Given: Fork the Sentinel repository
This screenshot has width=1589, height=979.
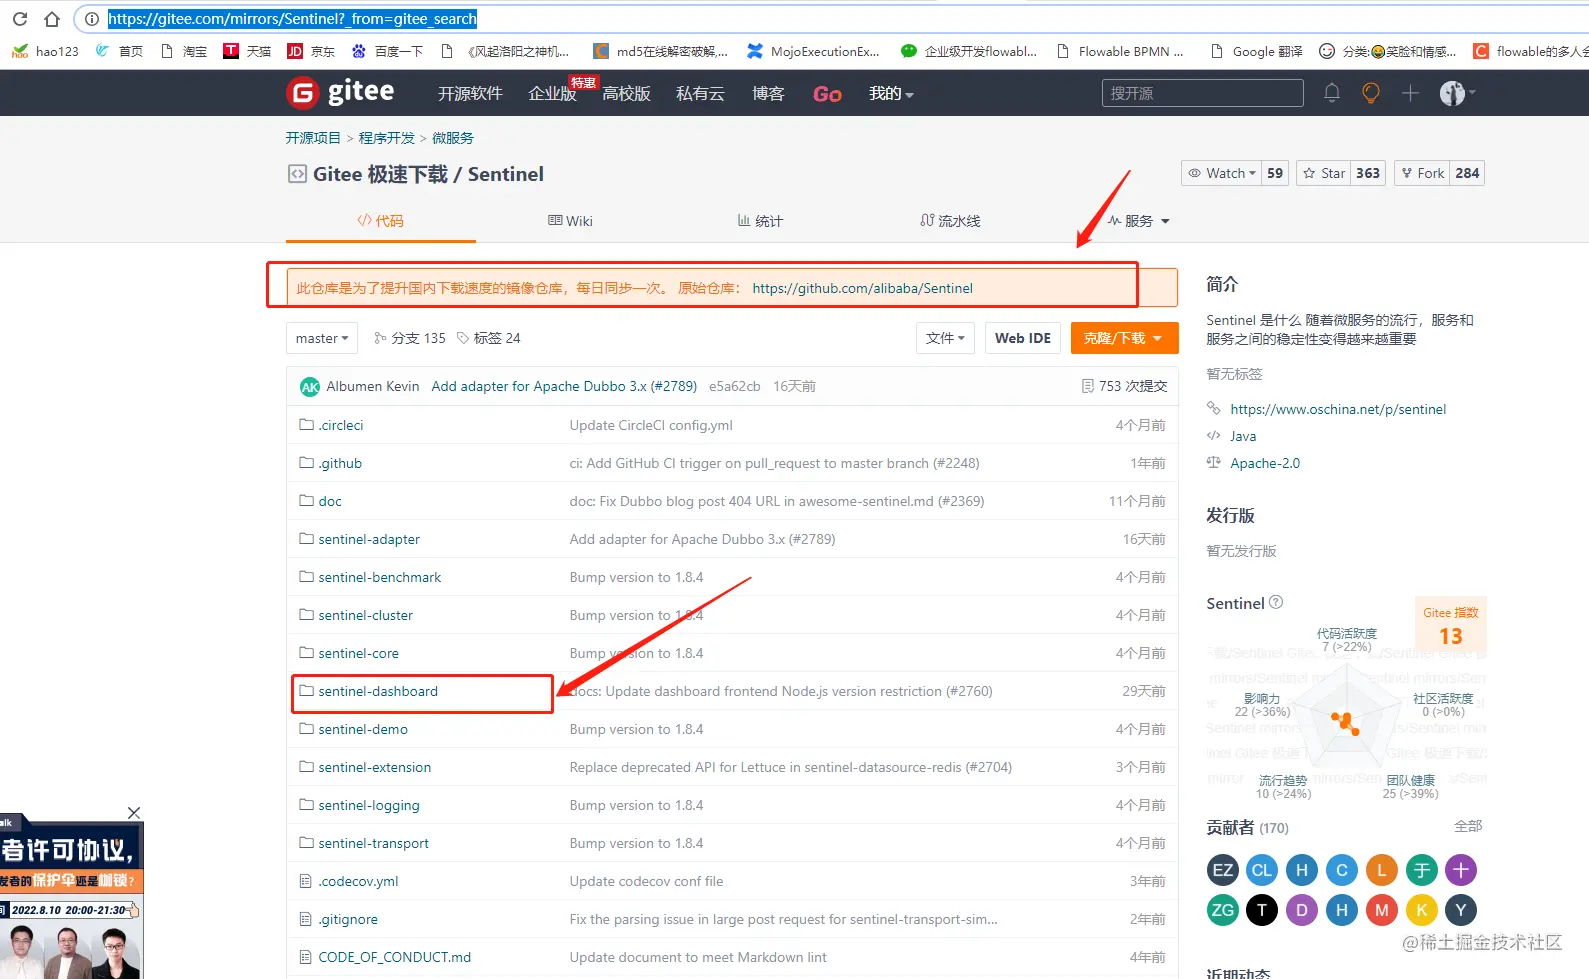Looking at the screenshot, I should click(1422, 173).
